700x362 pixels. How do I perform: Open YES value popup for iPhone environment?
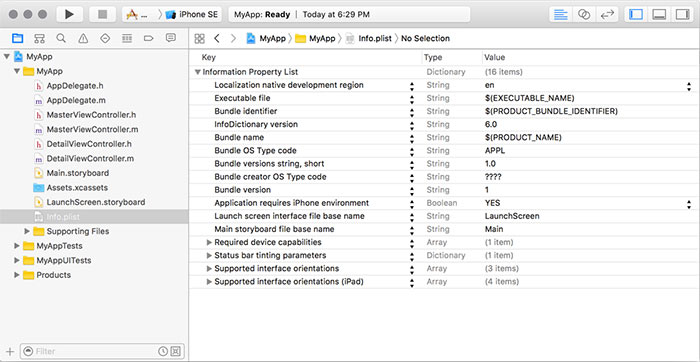[689, 204]
